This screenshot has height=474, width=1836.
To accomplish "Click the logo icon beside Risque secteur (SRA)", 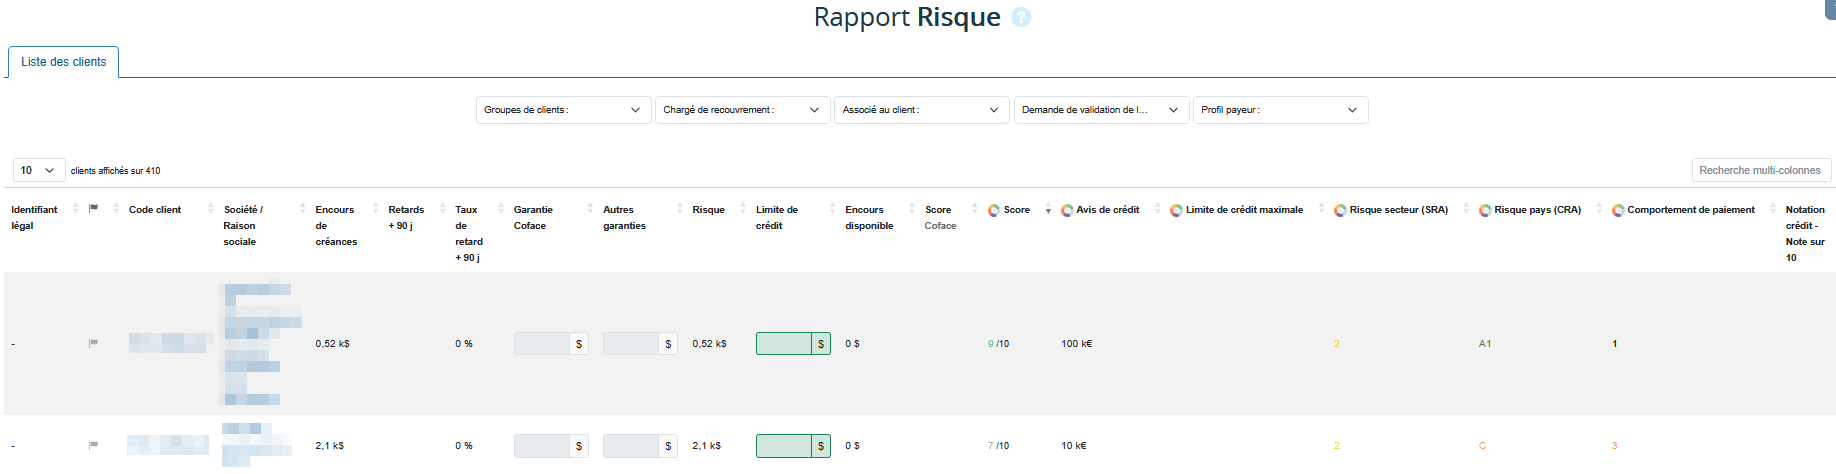I will (1340, 210).
